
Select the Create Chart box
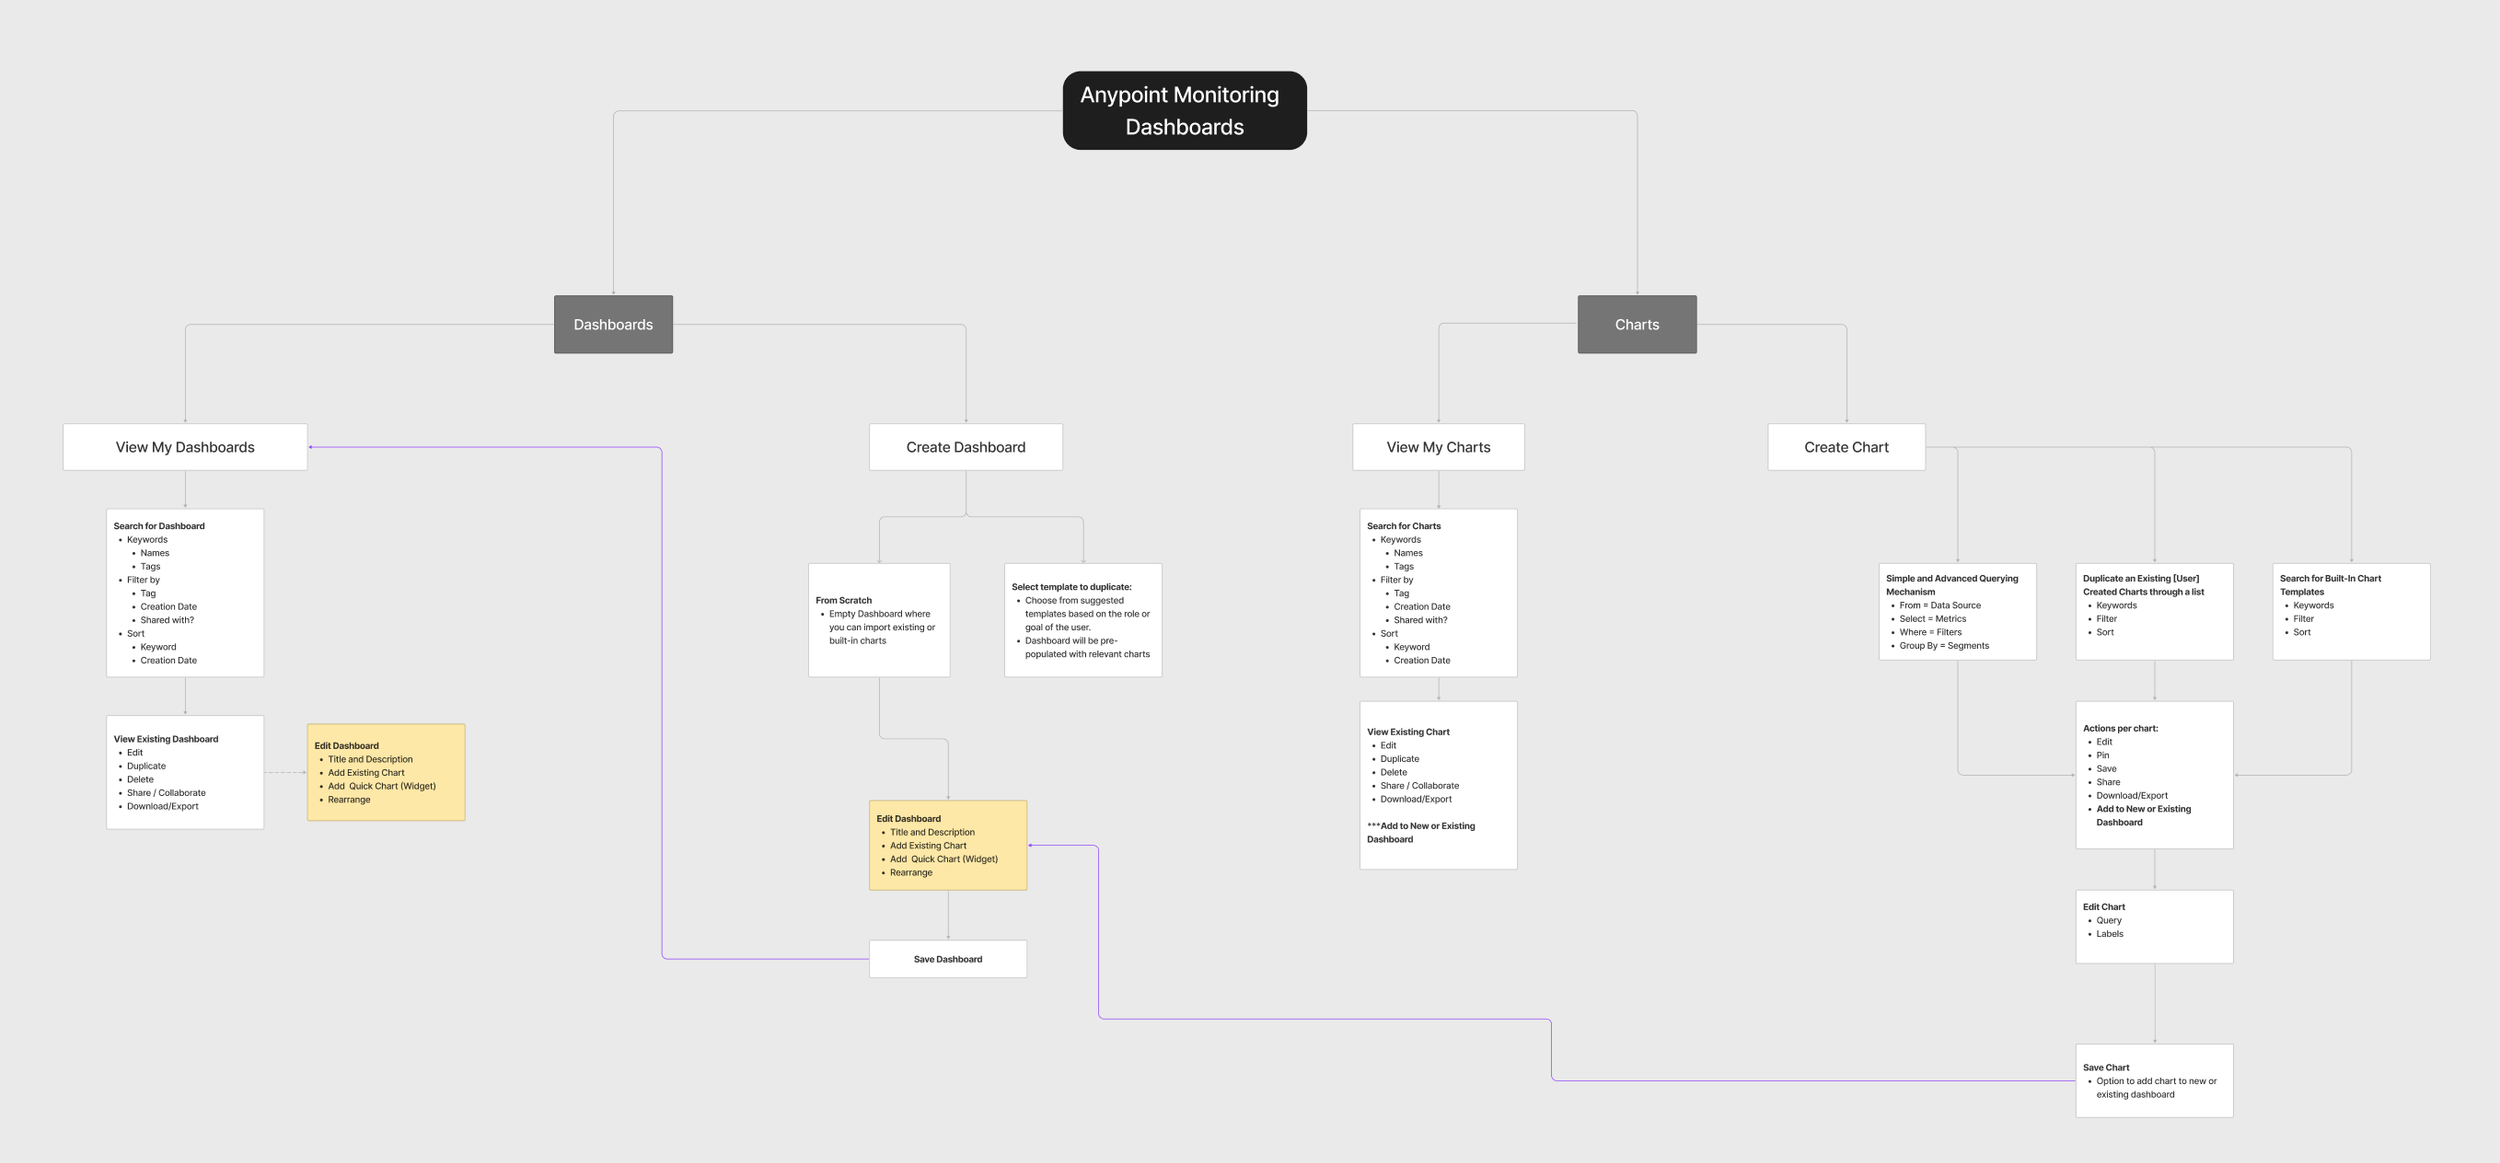click(1845, 447)
